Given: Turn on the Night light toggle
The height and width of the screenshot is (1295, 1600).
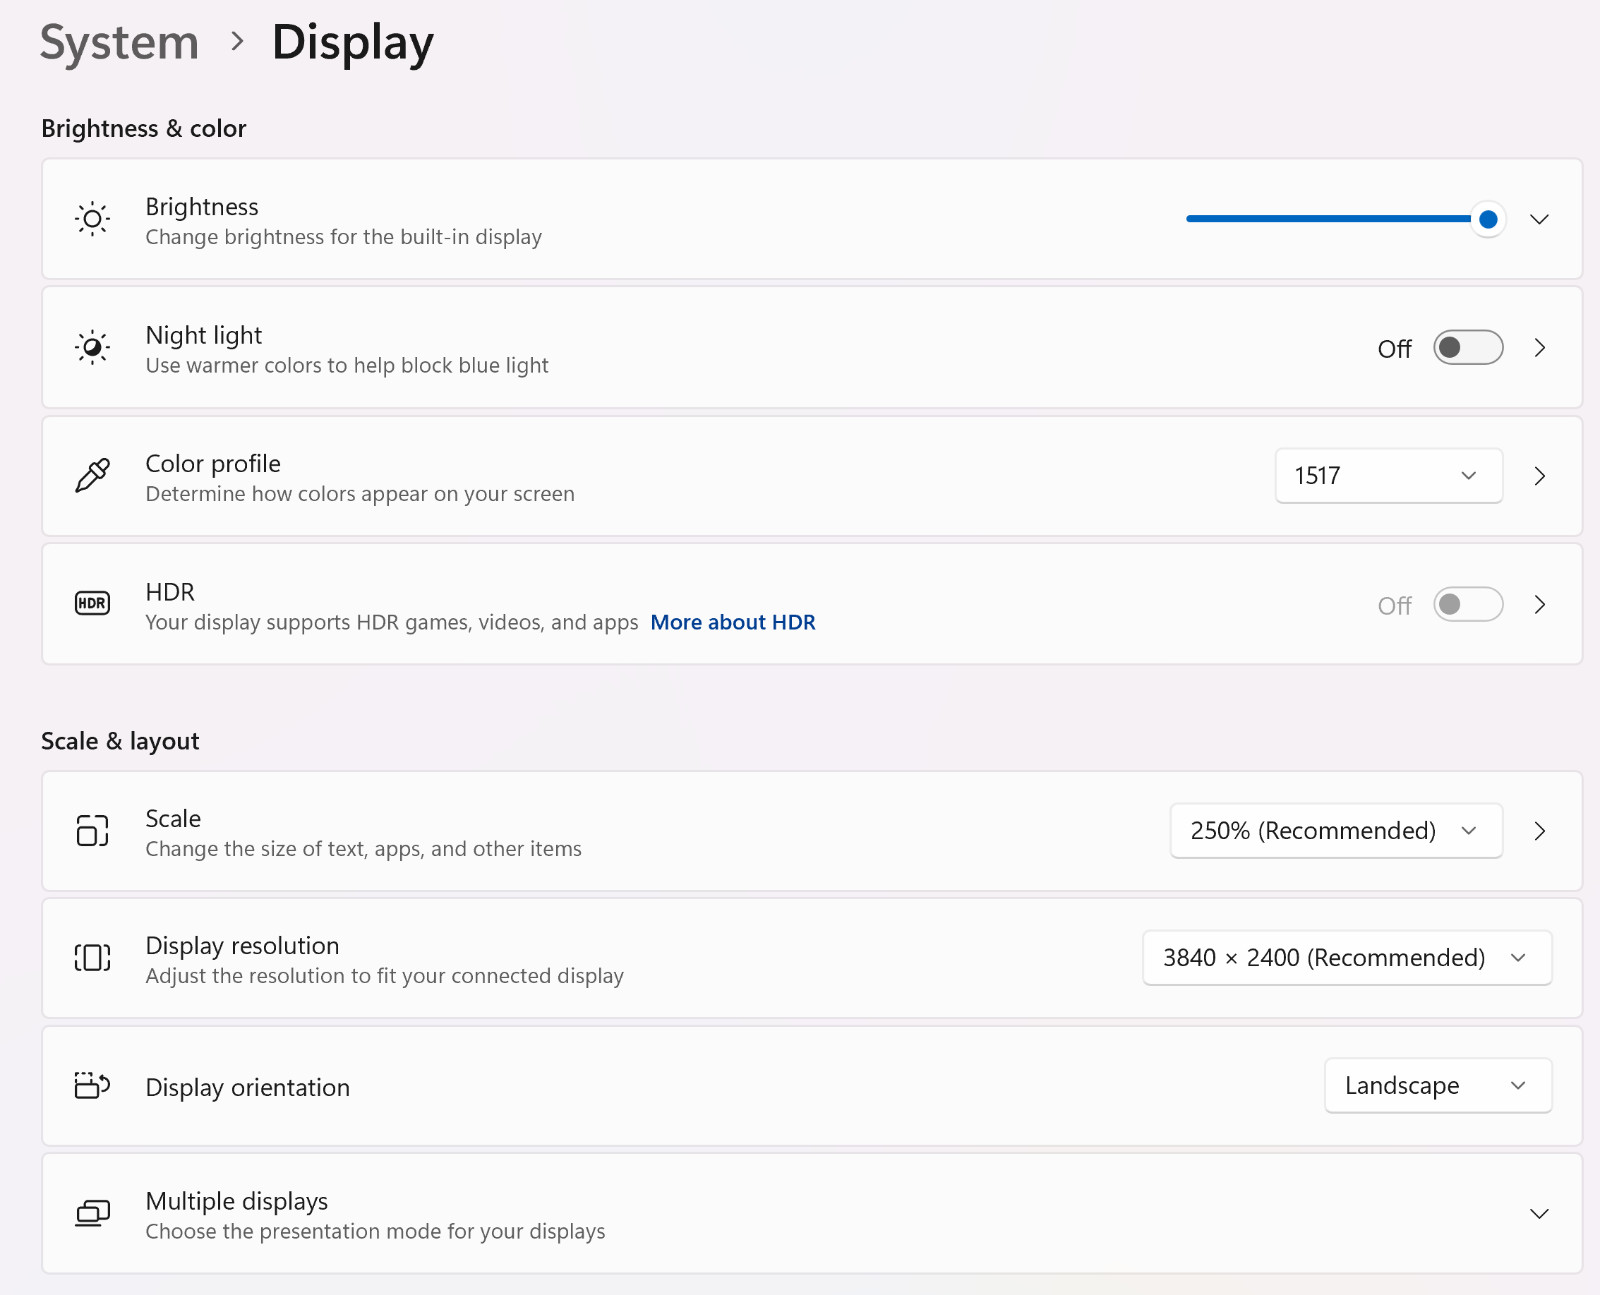Looking at the screenshot, I should click(x=1468, y=348).
